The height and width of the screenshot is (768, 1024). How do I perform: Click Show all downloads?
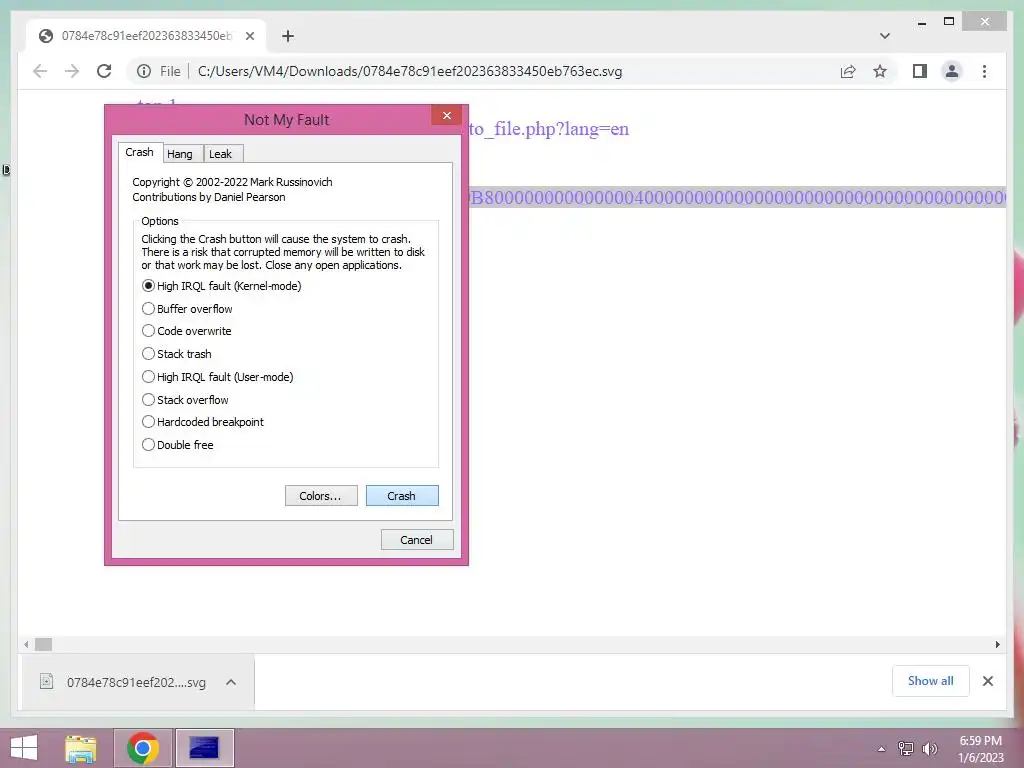click(931, 681)
